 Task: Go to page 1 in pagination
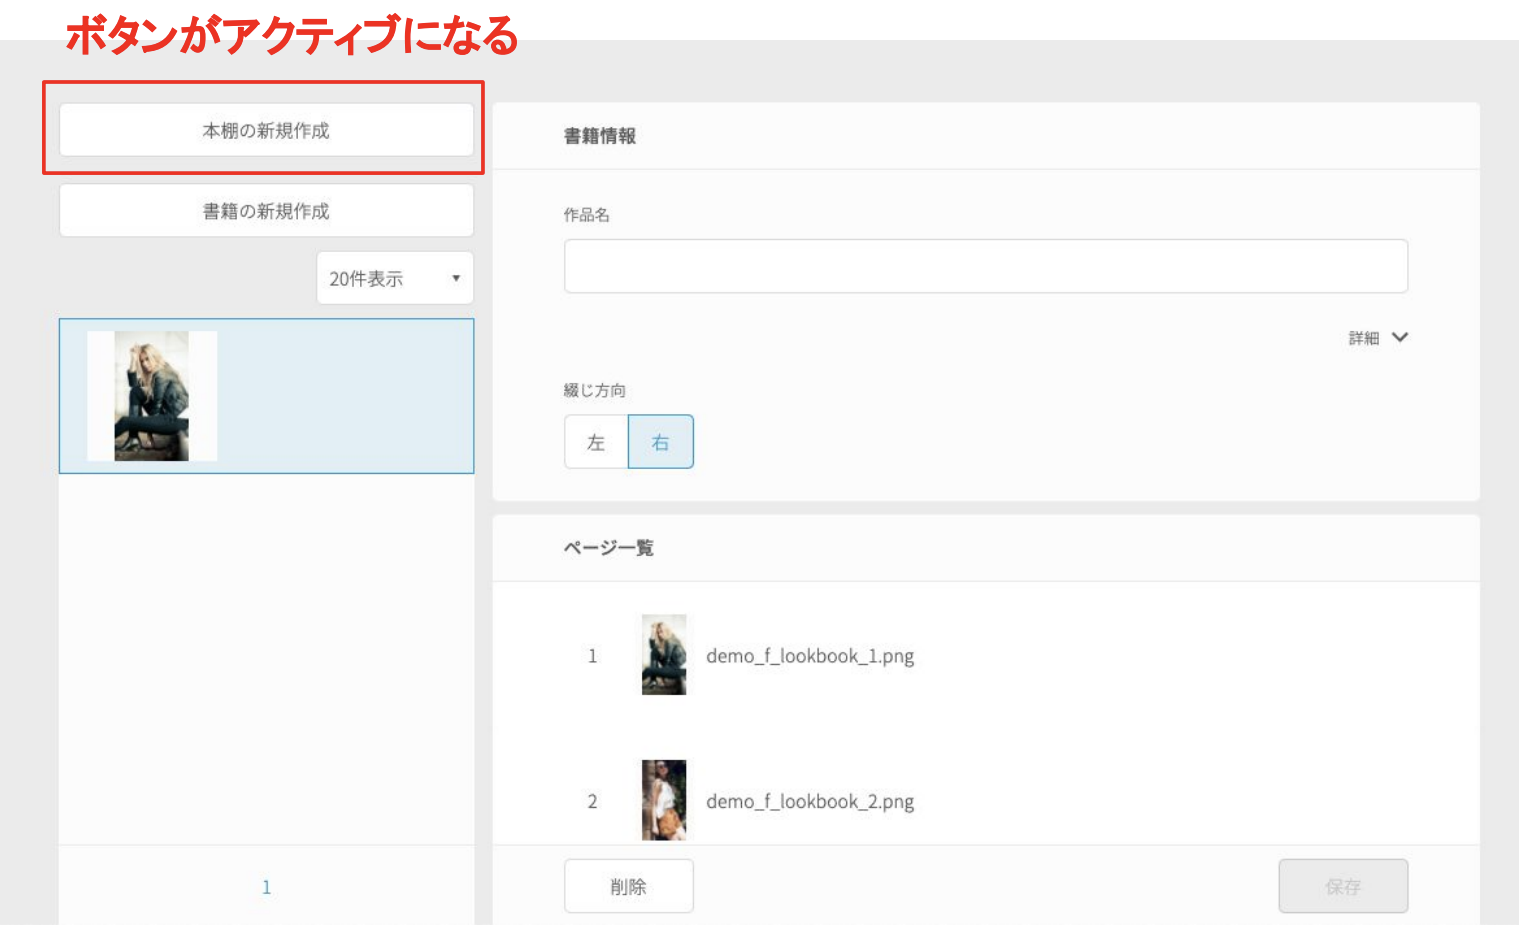(x=266, y=887)
